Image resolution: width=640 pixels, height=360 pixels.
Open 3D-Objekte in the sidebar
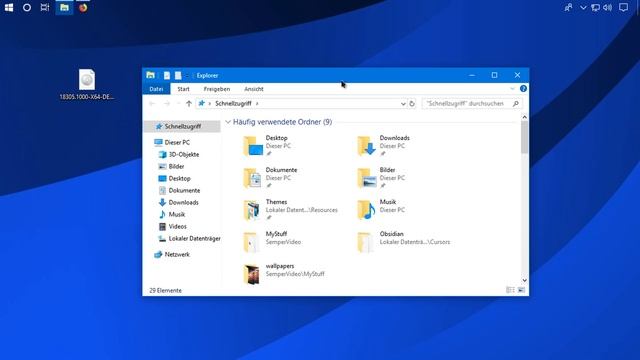[x=184, y=154]
